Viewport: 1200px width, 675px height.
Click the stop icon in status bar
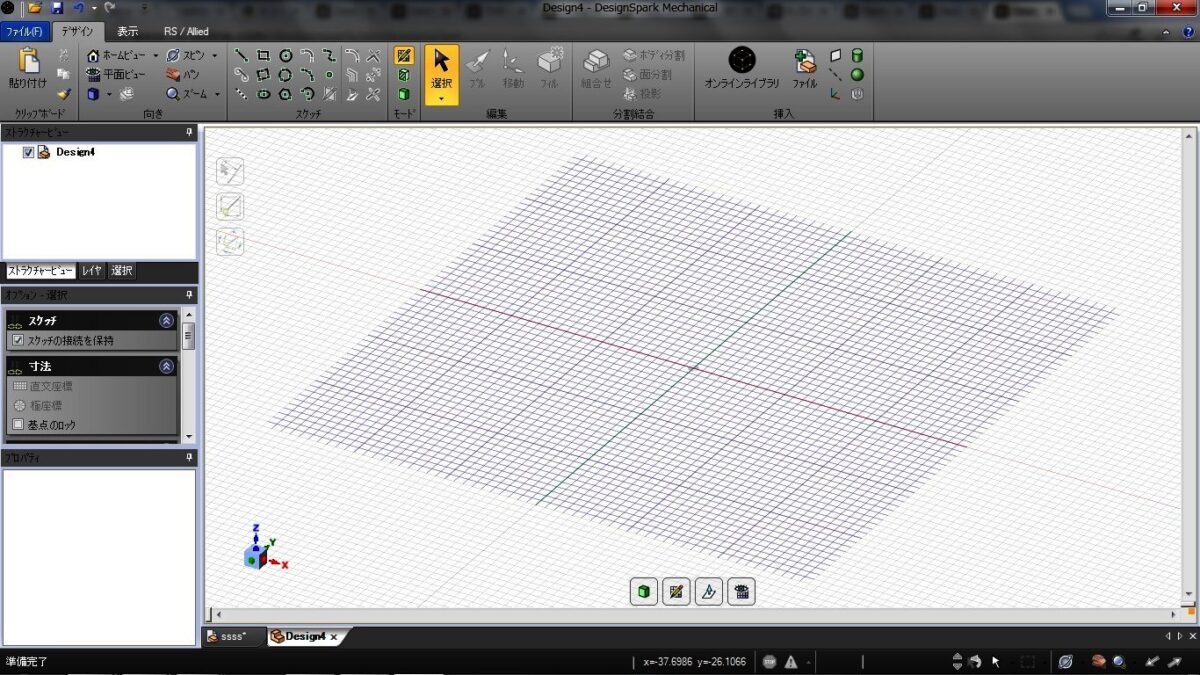[769, 661]
